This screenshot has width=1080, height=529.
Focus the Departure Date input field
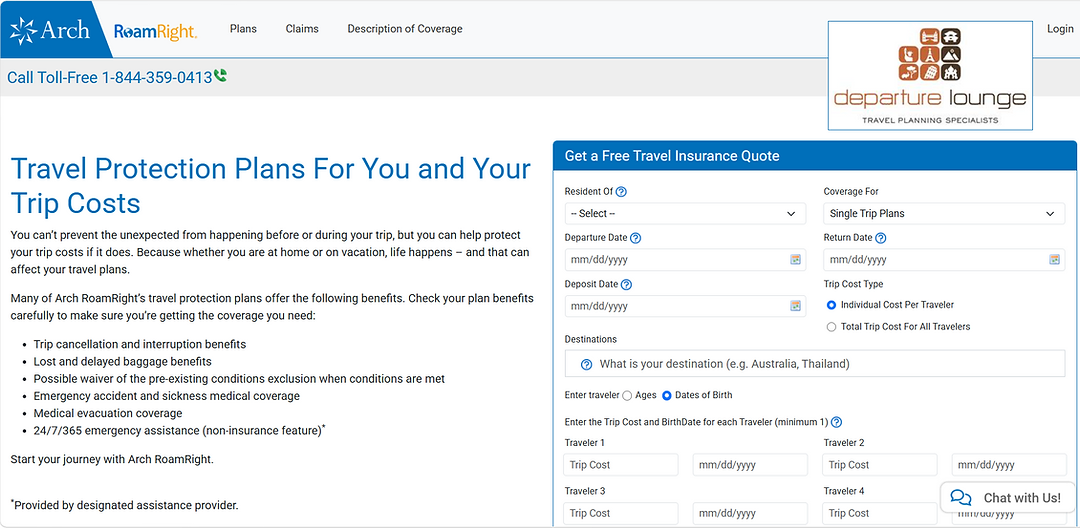685,260
